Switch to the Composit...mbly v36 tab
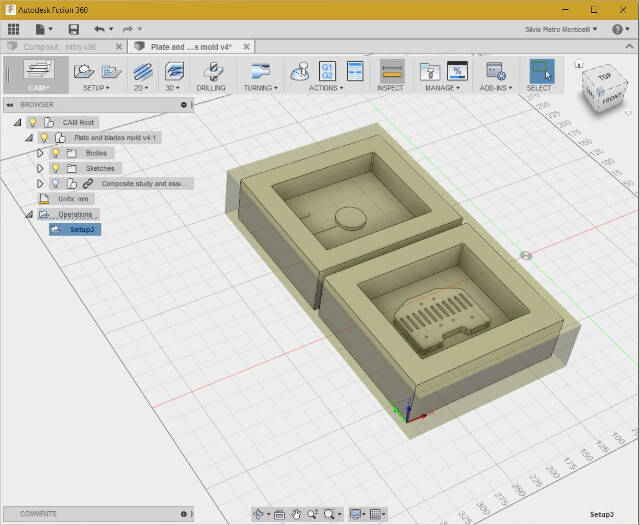 point(60,47)
